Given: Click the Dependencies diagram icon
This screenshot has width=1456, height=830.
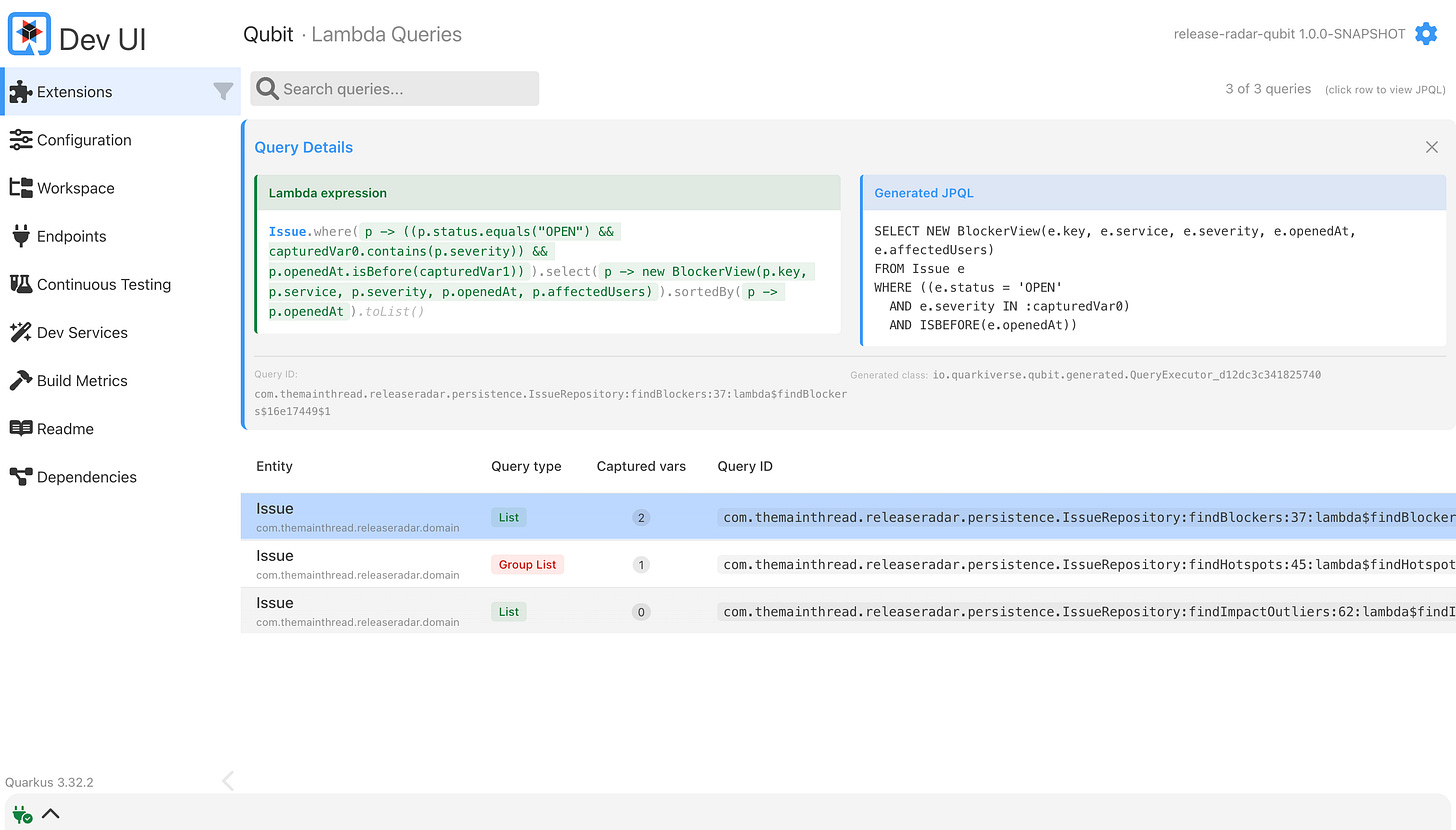Looking at the screenshot, I should 20,477.
